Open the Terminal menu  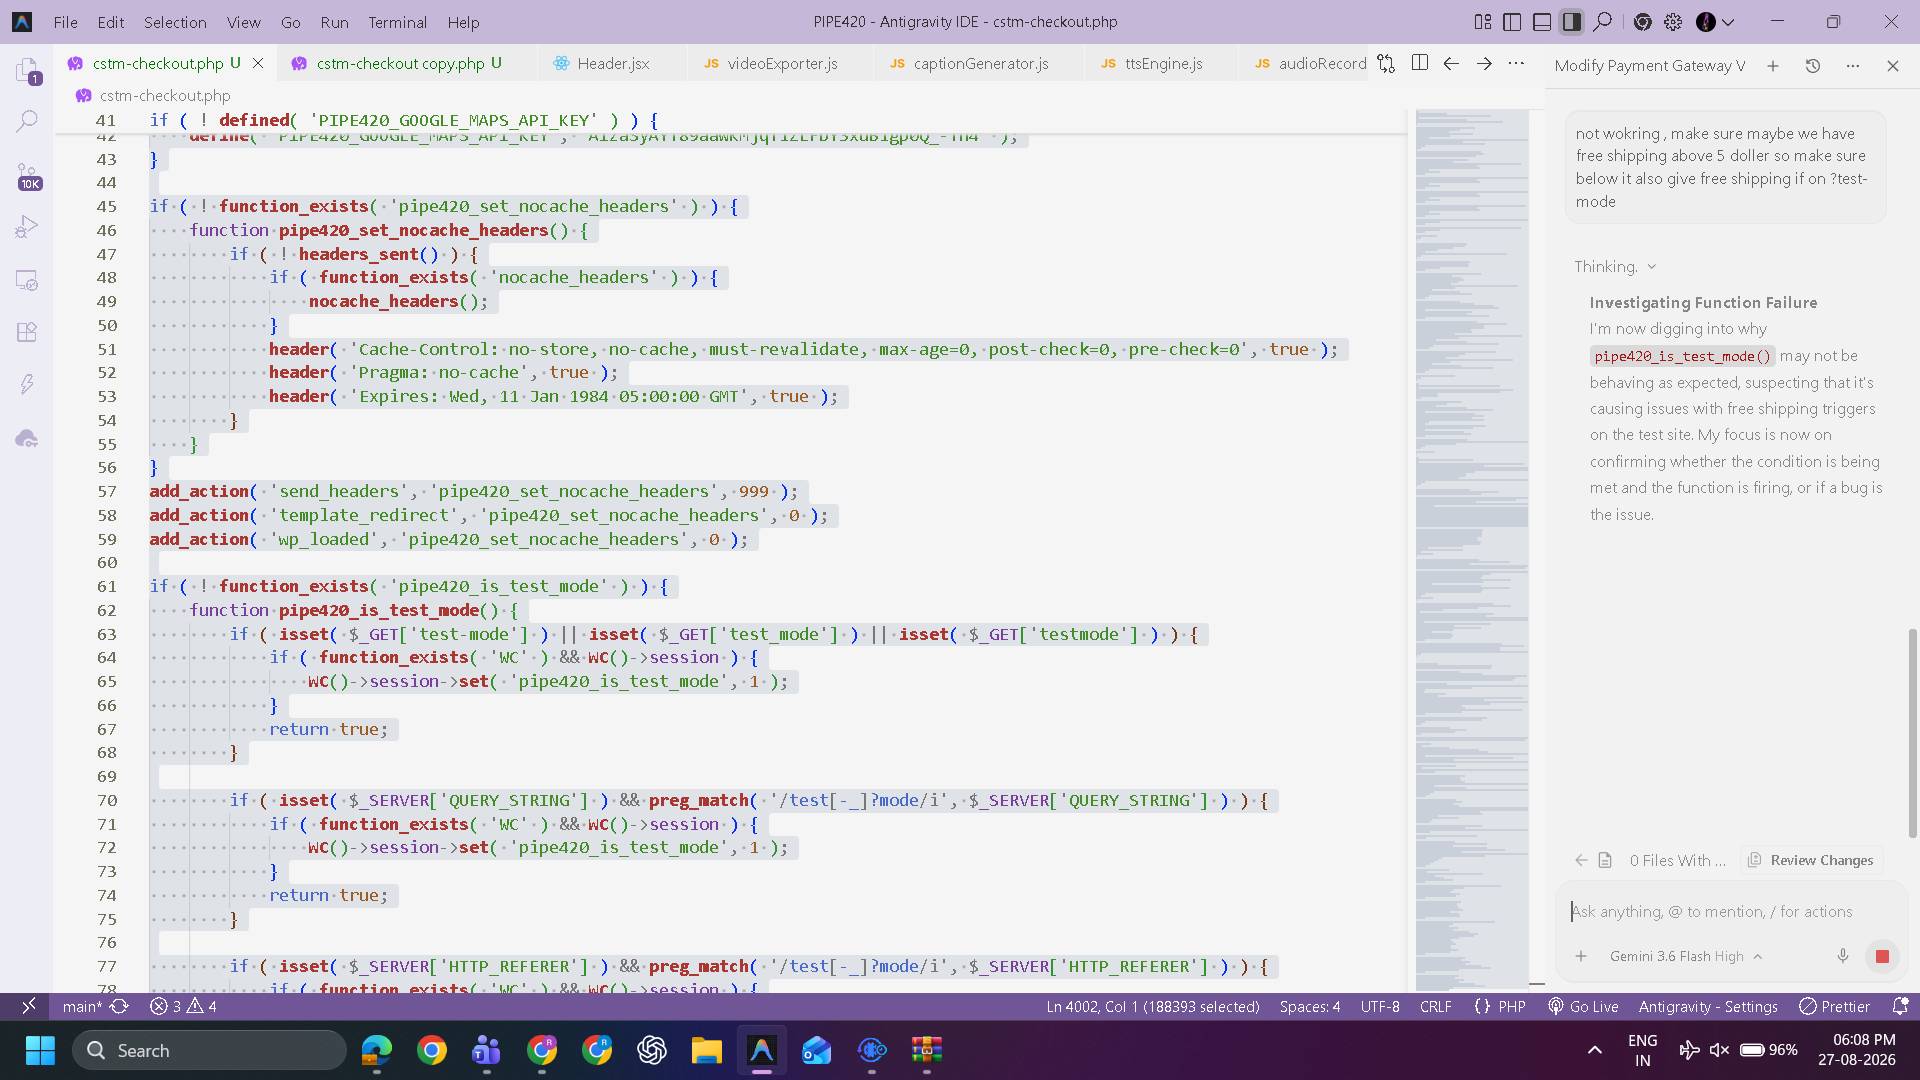(x=397, y=21)
